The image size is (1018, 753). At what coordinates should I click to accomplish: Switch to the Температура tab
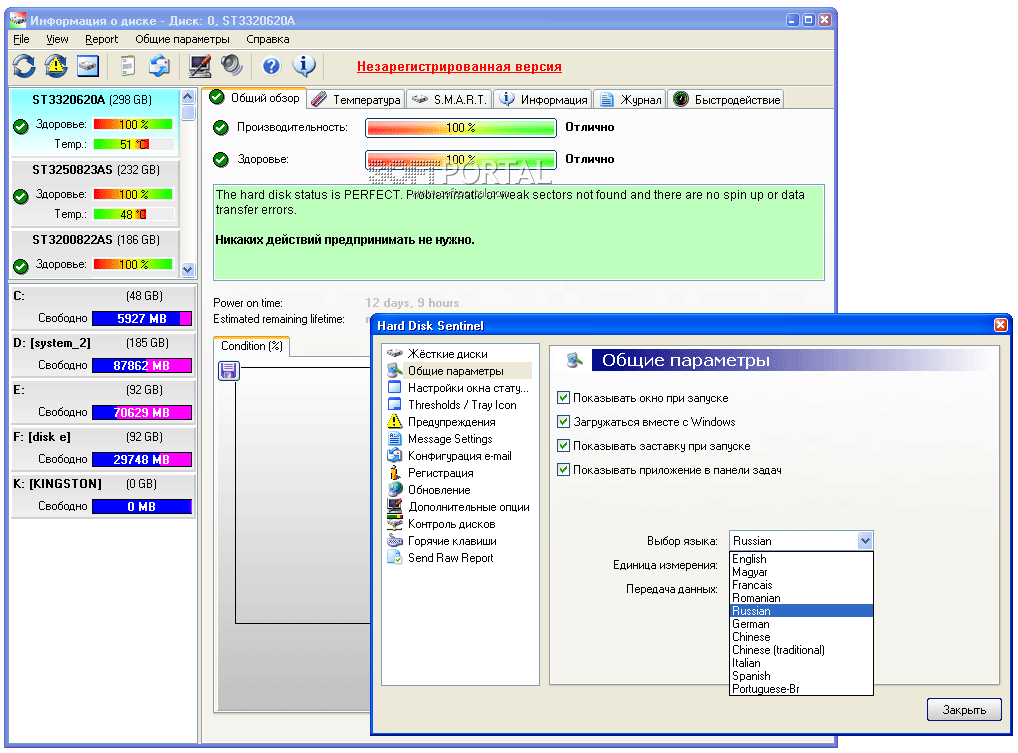click(356, 99)
